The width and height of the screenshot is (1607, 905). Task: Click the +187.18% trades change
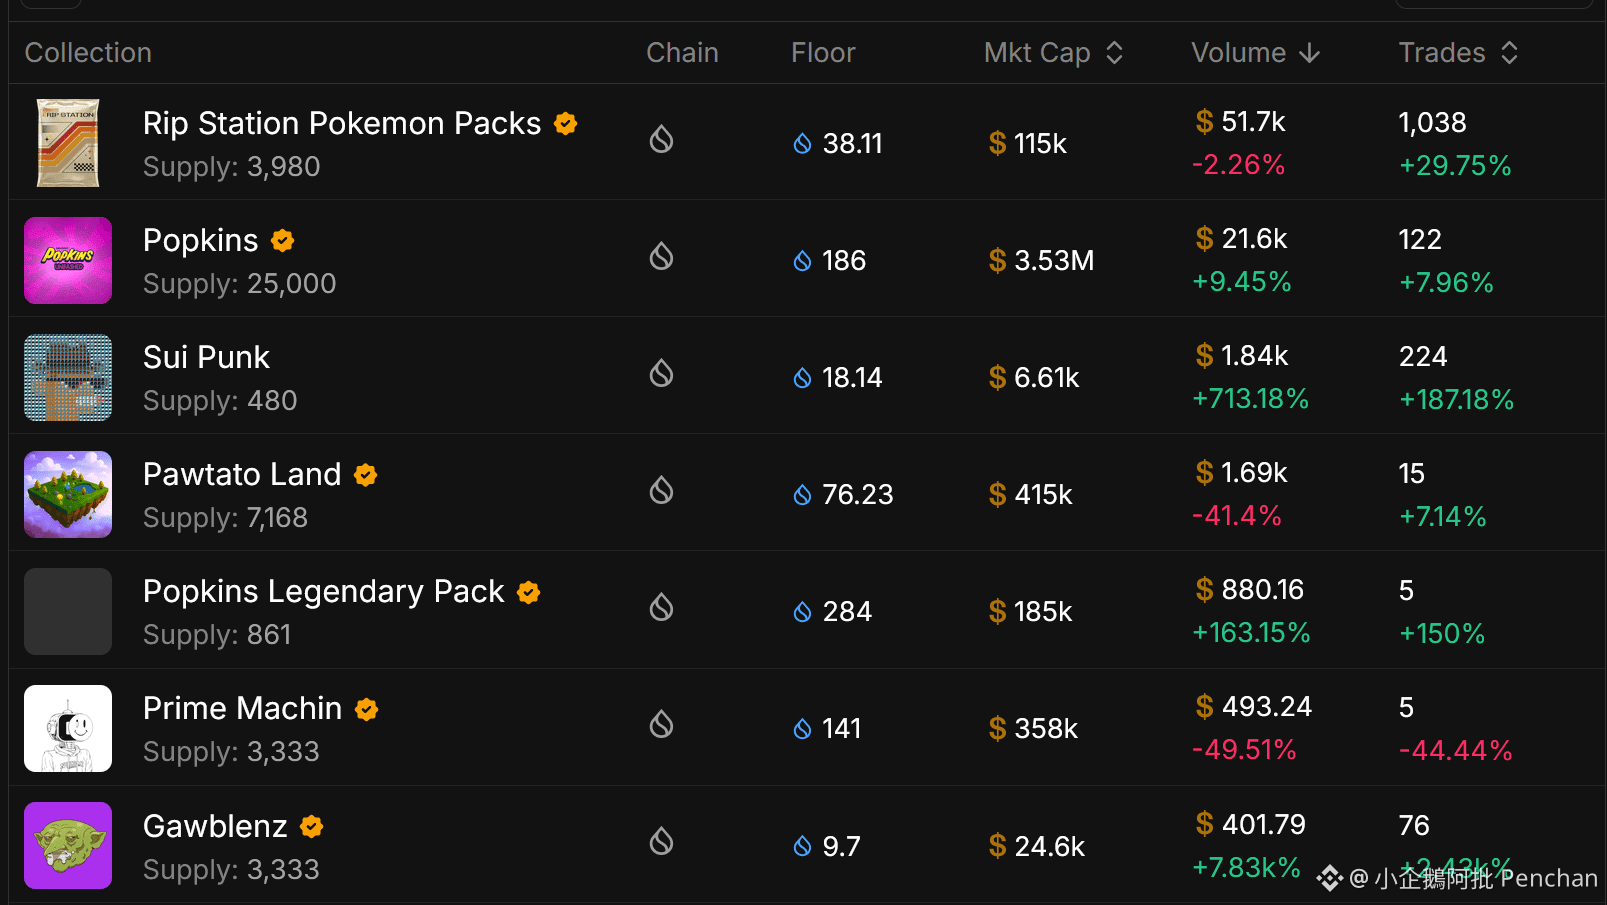coord(1456,400)
